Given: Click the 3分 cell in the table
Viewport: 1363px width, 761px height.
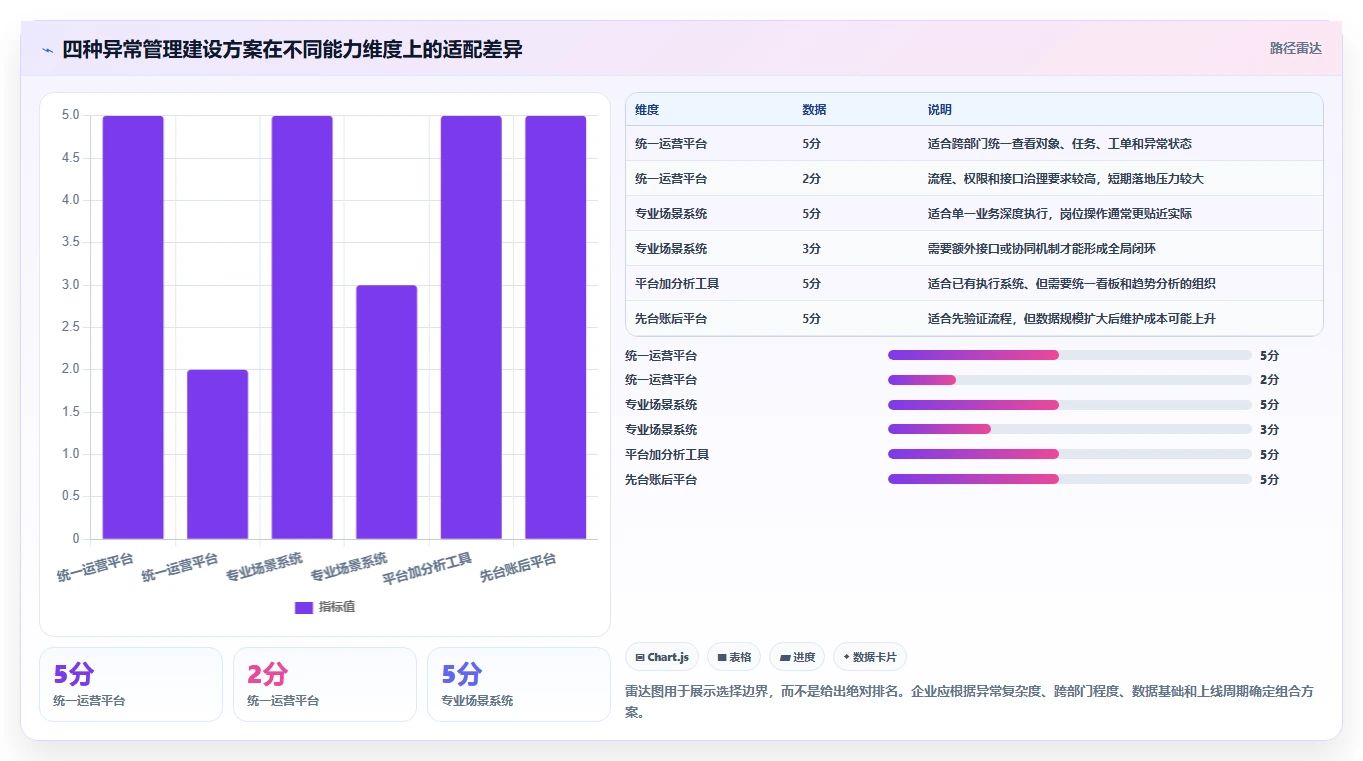Looking at the screenshot, I should [811, 249].
